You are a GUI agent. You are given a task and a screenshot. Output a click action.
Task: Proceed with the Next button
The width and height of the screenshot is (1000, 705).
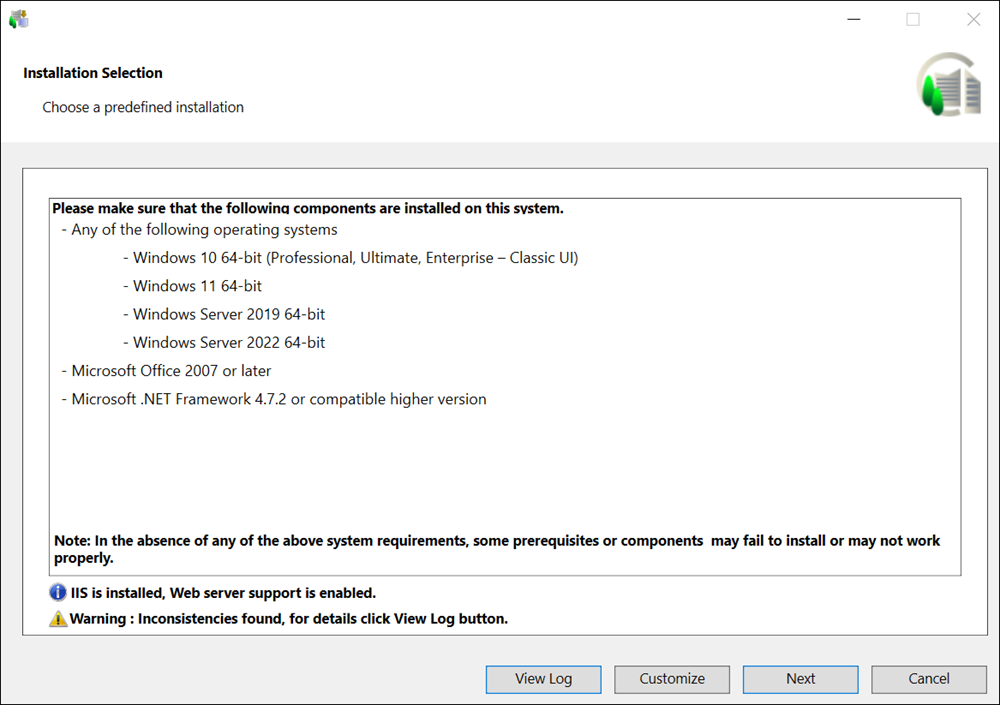[800, 679]
